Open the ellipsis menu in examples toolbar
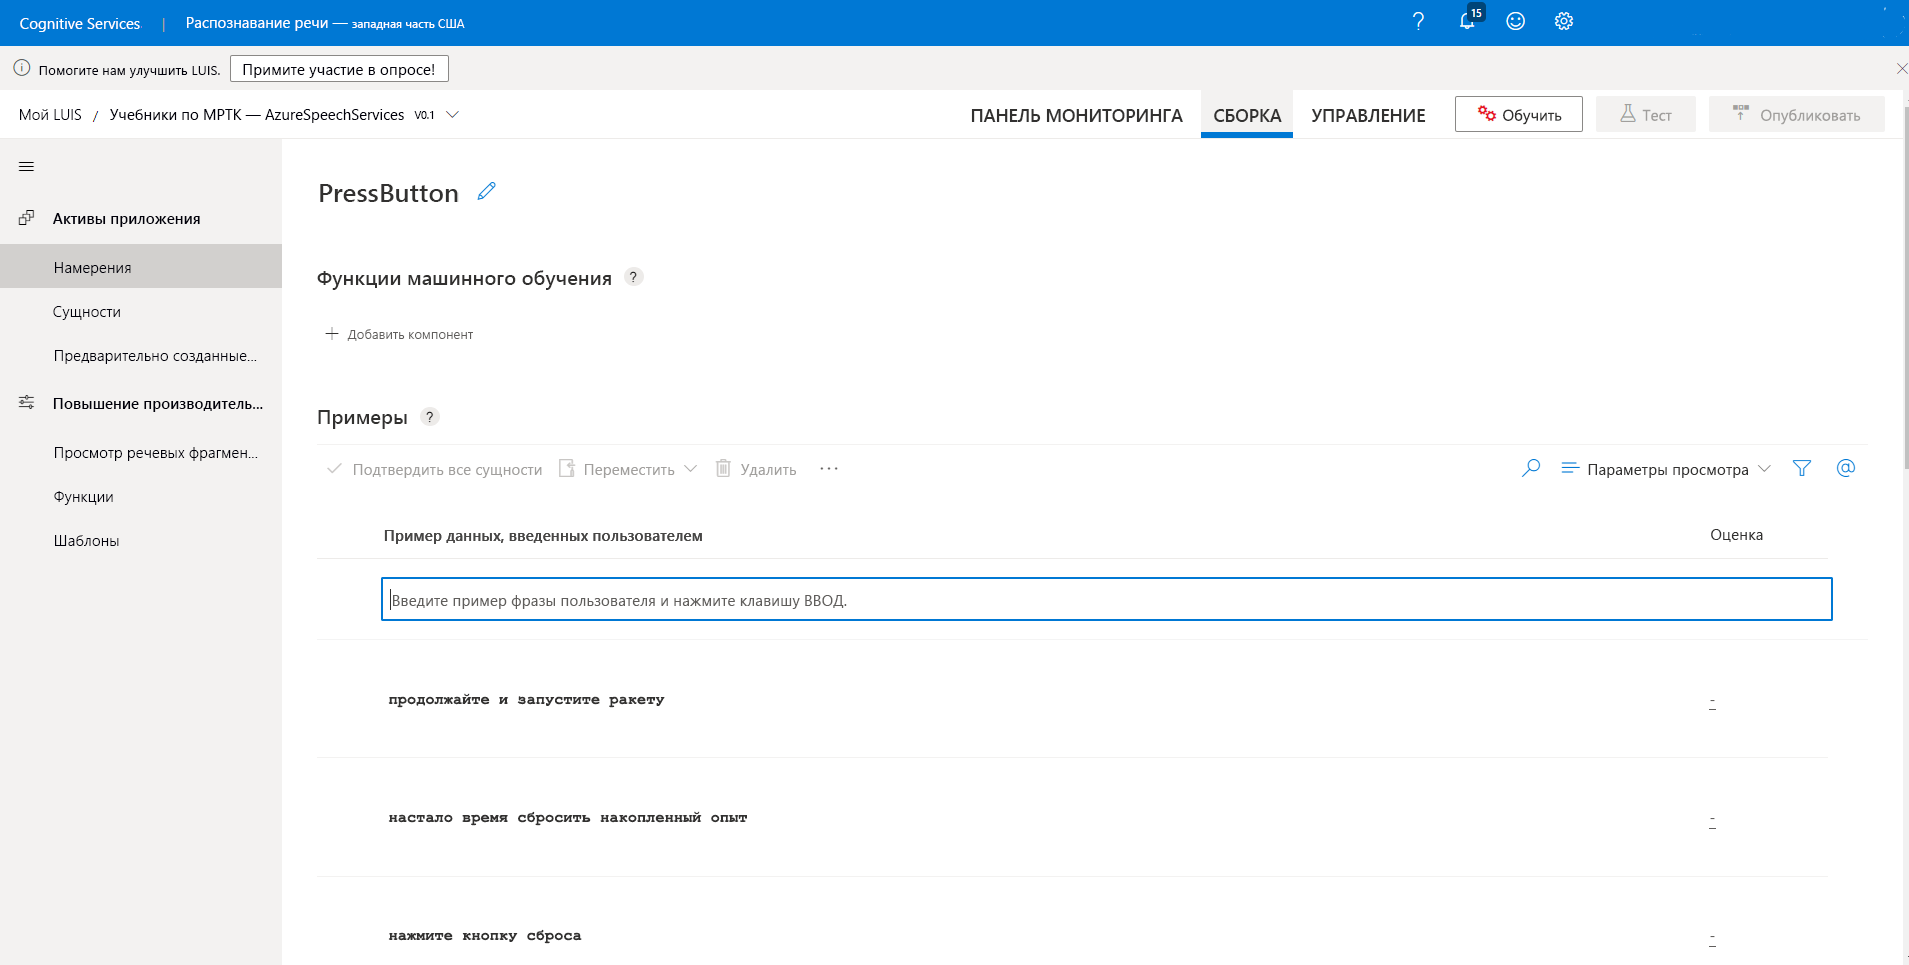The height and width of the screenshot is (965, 1909). [830, 468]
